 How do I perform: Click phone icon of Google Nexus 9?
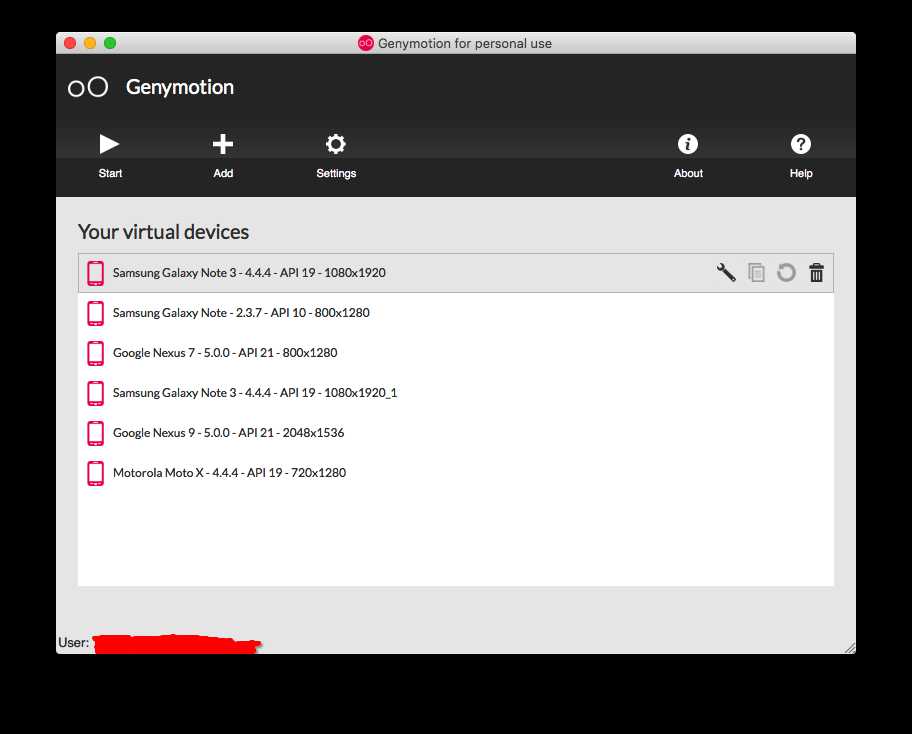pyautogui.click(x=95, y=433)
